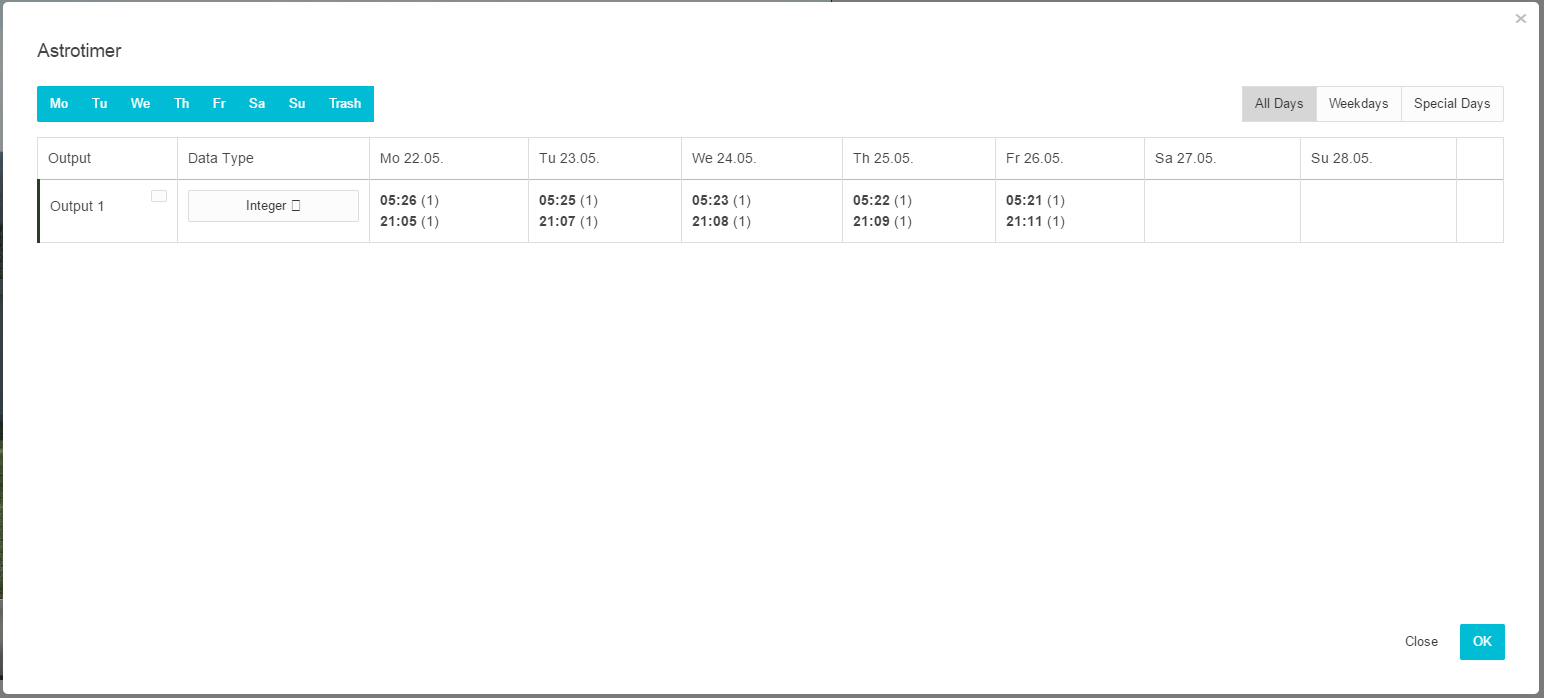Select the Su day button
The height and width of the screenshot is (698, 1544).
pos(297,104)
